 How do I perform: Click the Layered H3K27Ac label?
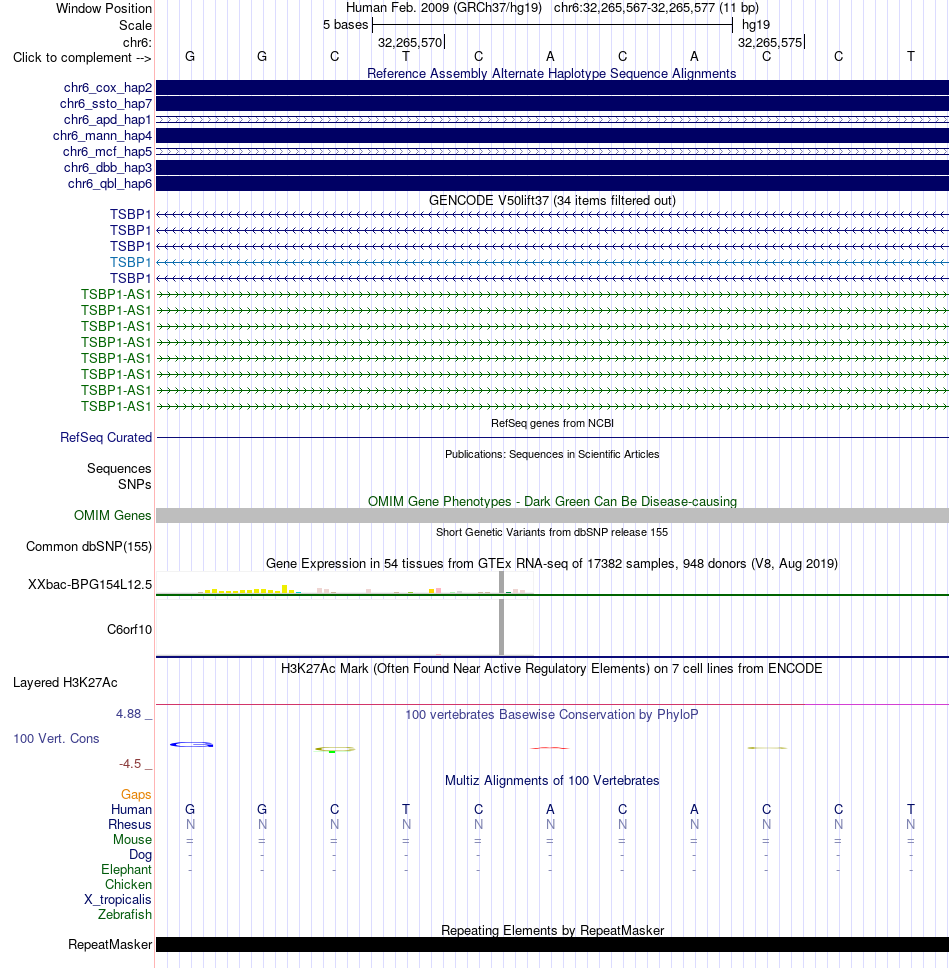pos(65,682)
